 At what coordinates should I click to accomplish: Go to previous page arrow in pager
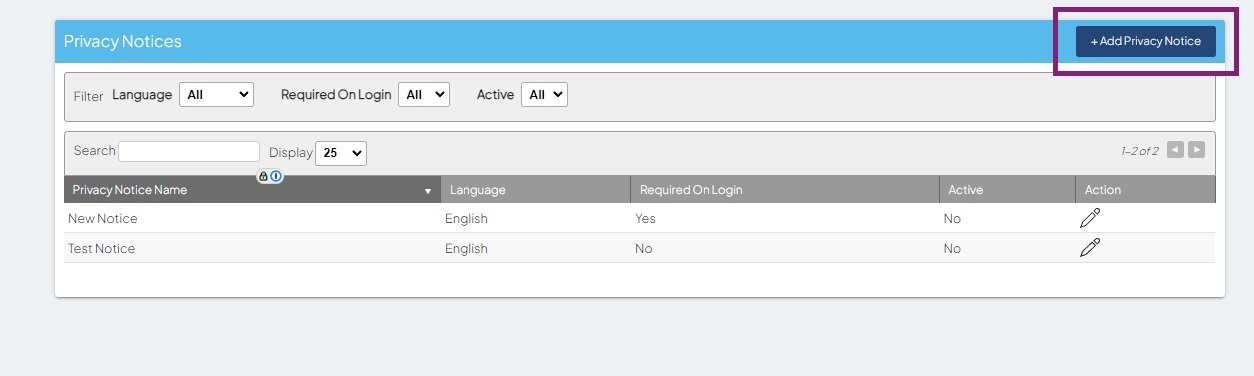tap(1175, 150)
